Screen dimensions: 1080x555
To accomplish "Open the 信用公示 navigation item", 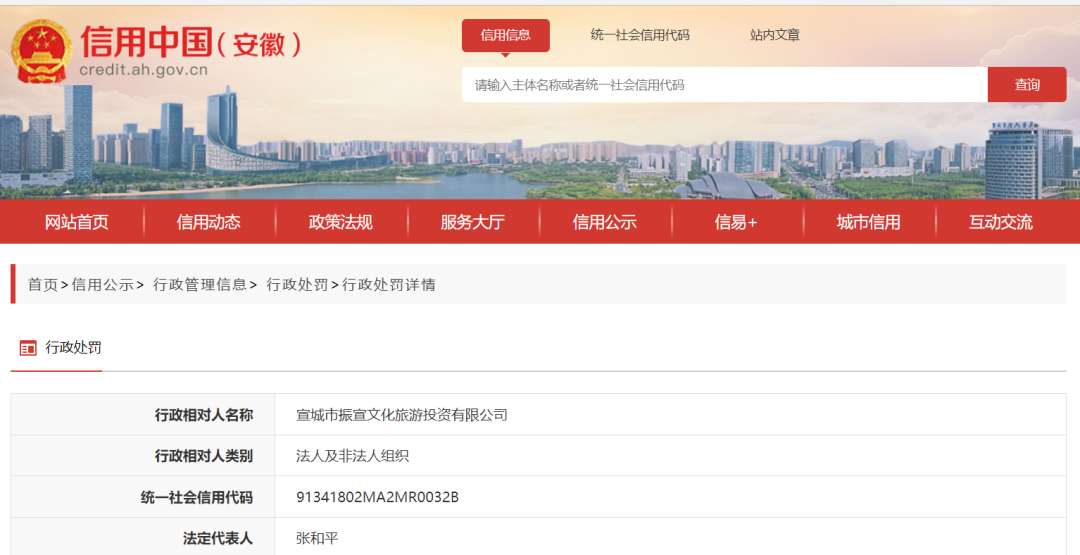I will coord(605,222).
